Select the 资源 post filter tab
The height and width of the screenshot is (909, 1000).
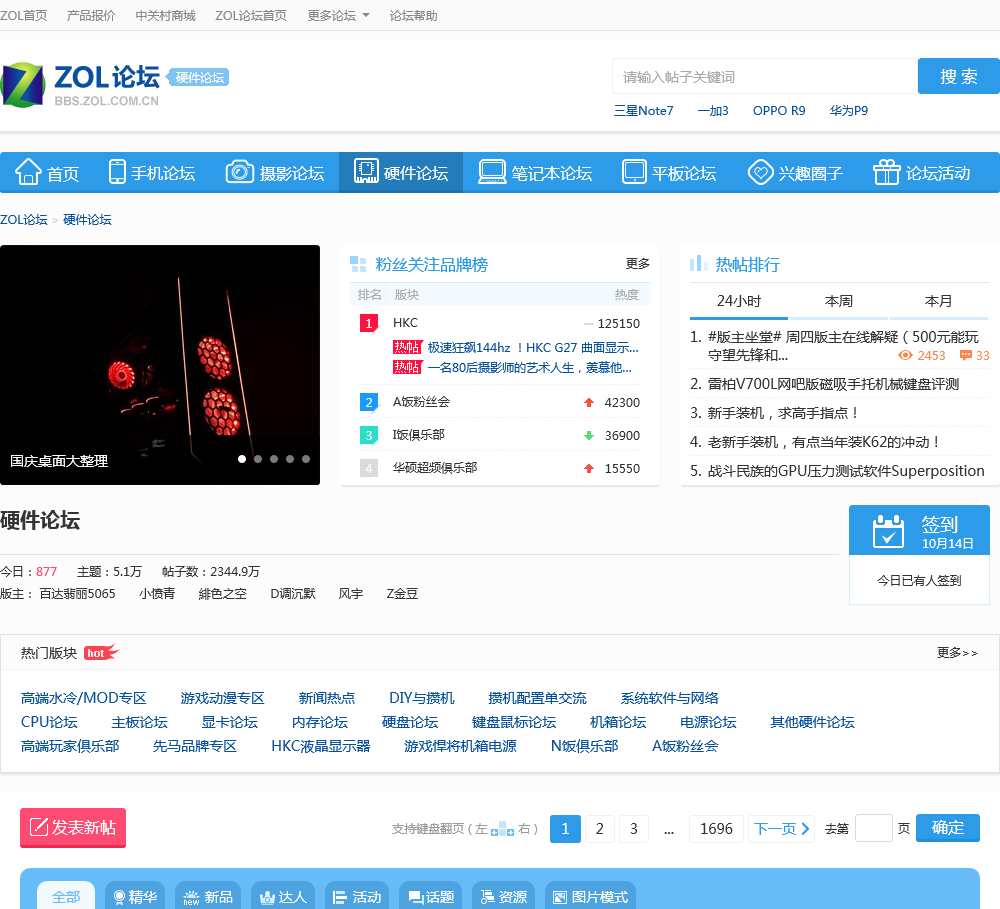tap(504, 896)
